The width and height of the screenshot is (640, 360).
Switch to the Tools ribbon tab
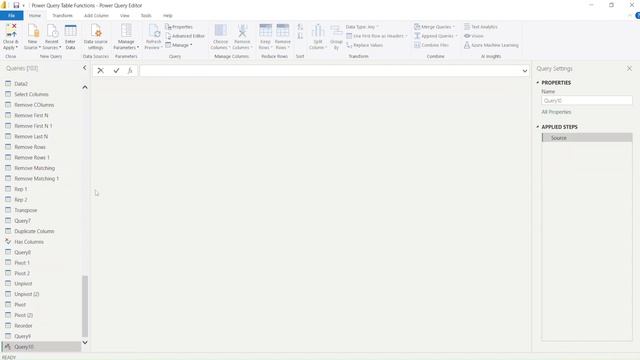(x=146, y=16)
